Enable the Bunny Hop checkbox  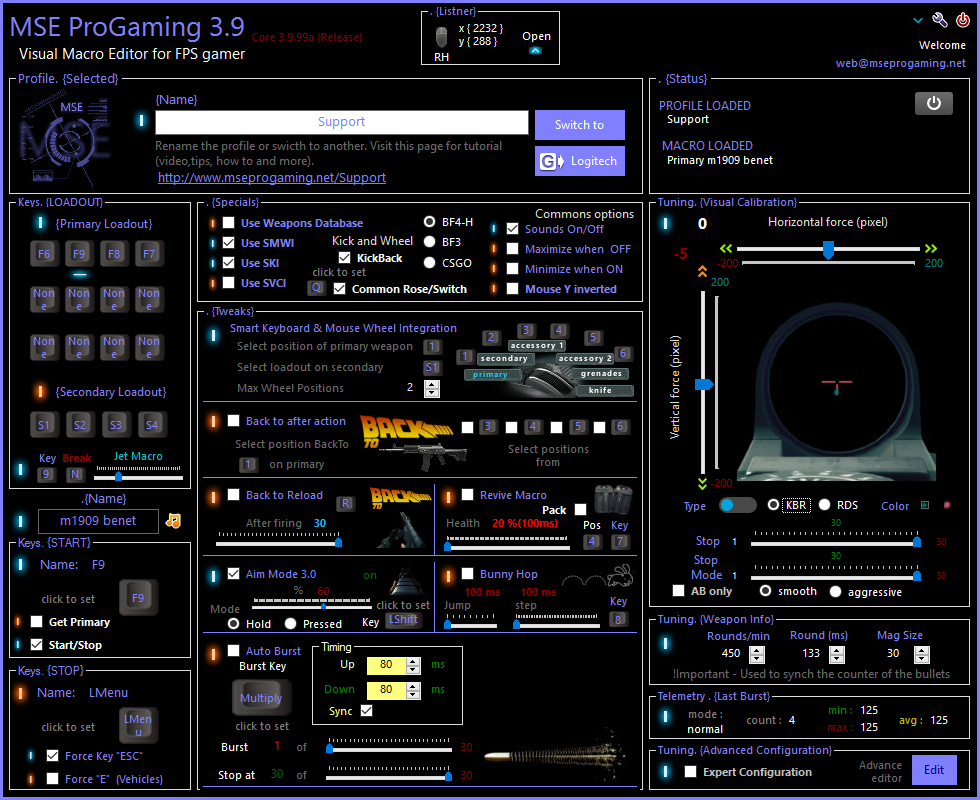pyautogui.click(x=468, y=573)
